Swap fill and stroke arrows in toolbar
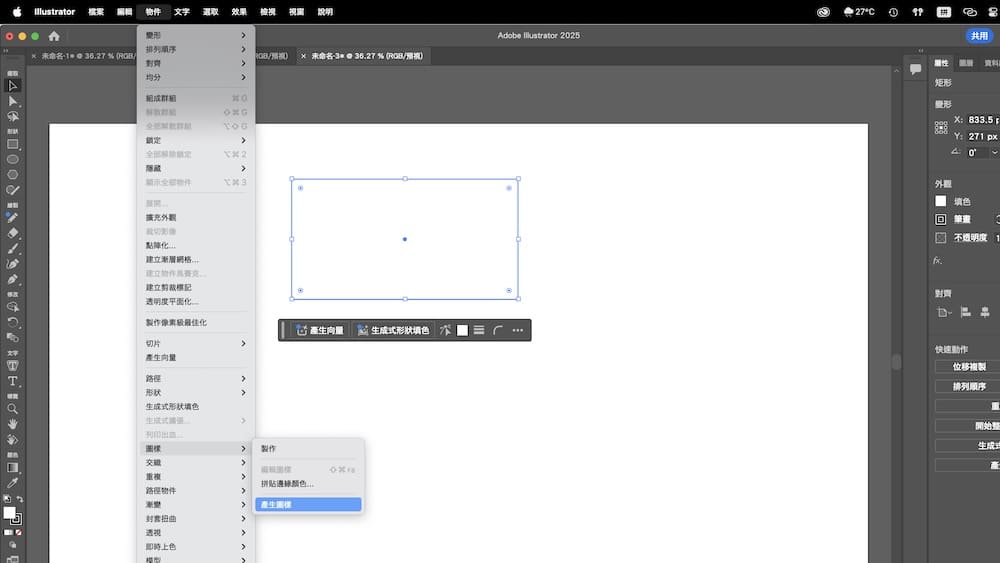The image size is (1000, 563). pos(20,499)
